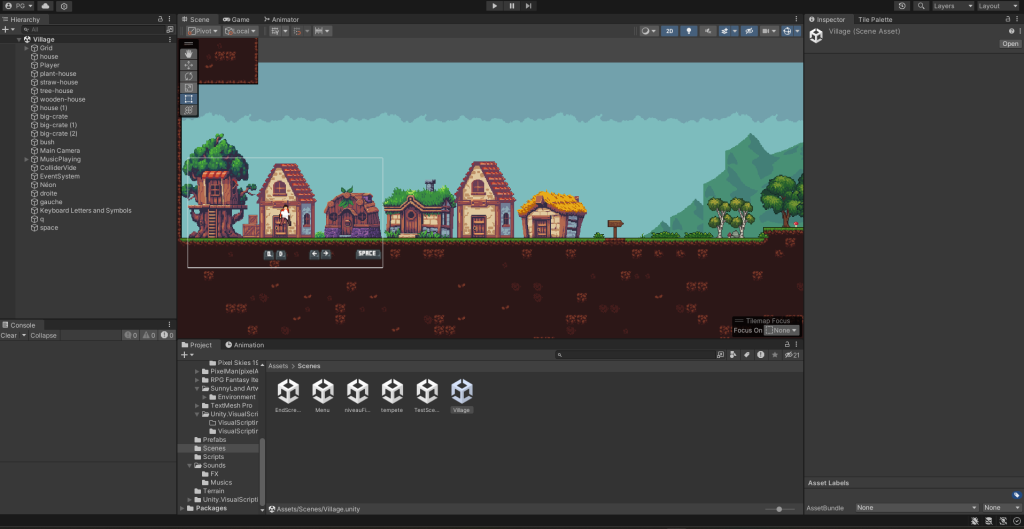Toggle 2D mode in Scene view

click(x=669, y=31)
